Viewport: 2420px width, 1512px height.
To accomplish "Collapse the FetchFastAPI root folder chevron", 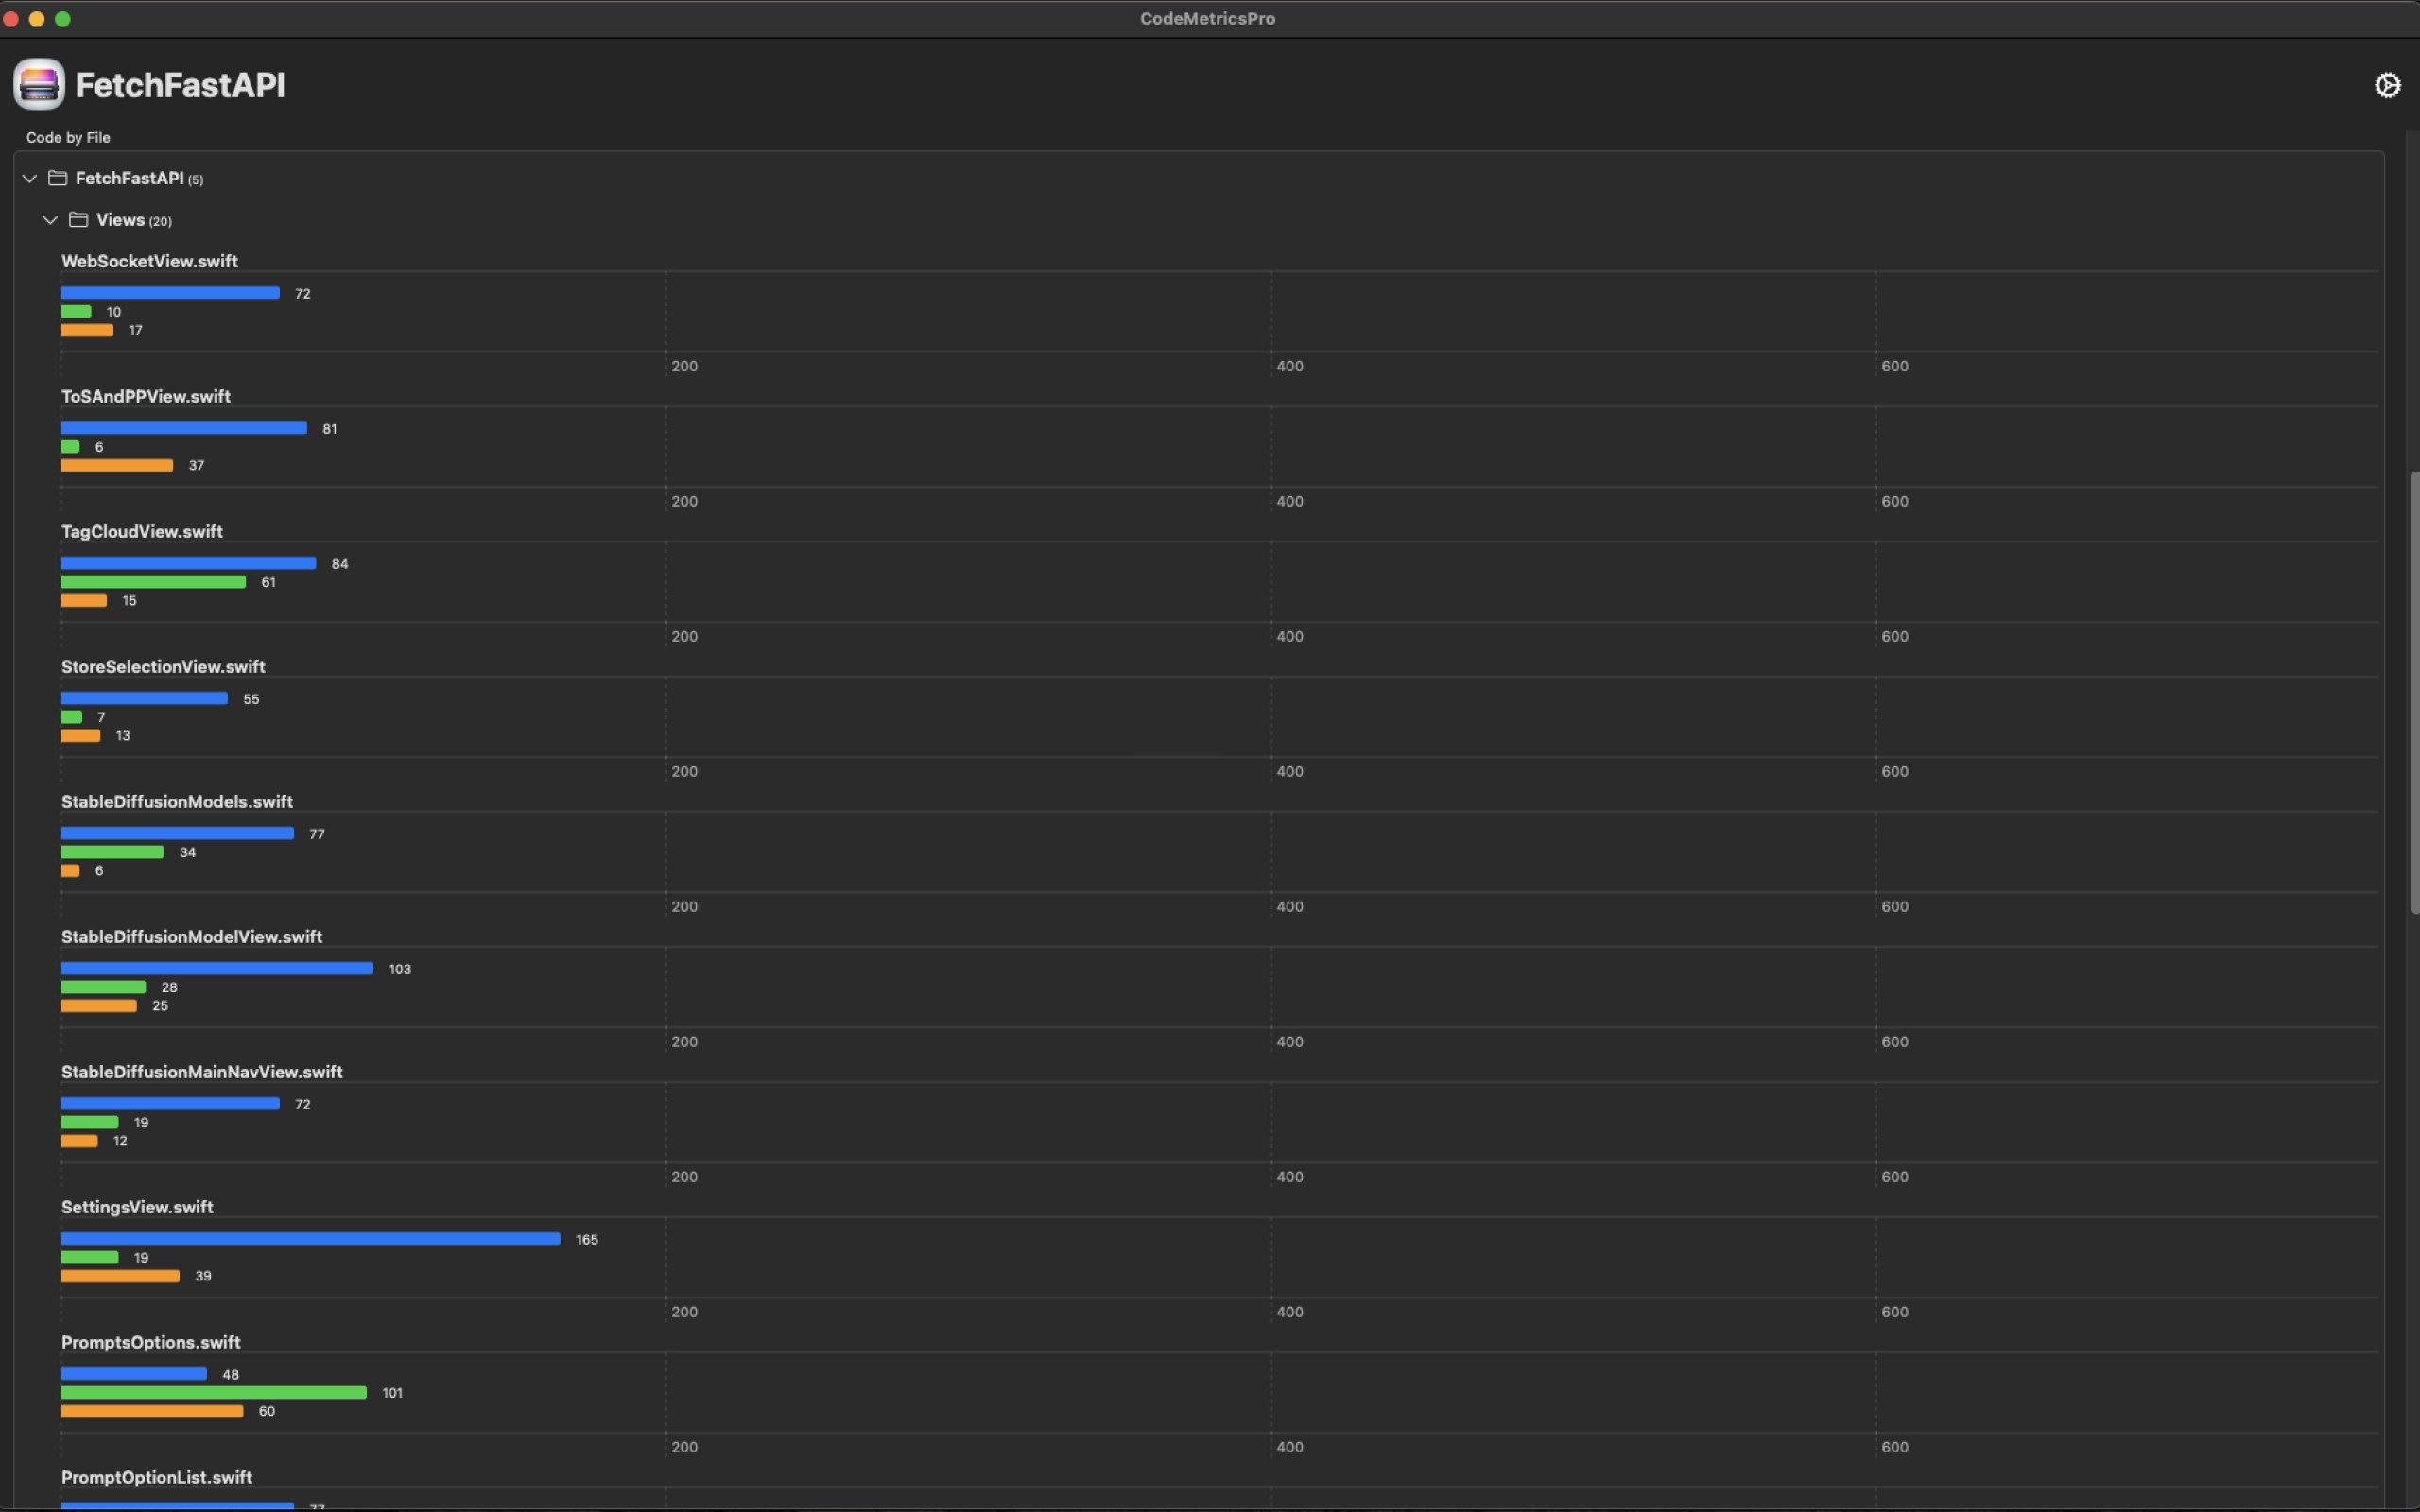I will [x=30, y=178].
